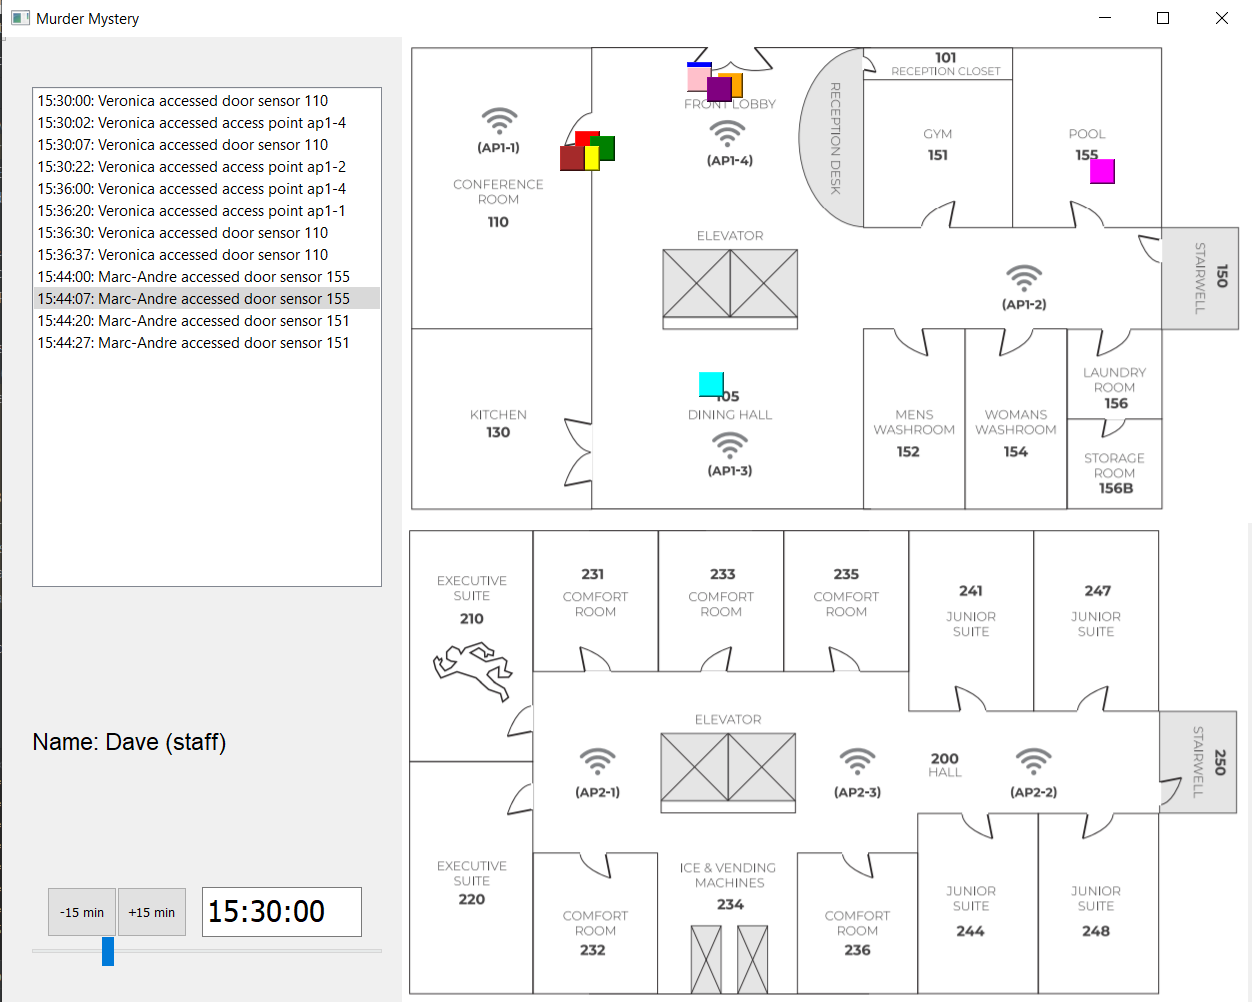Click the AP1-4 wifi icon in Front Lobby
The height and width of the screenshot is (1002, 1252).
(x=727, y=134)
